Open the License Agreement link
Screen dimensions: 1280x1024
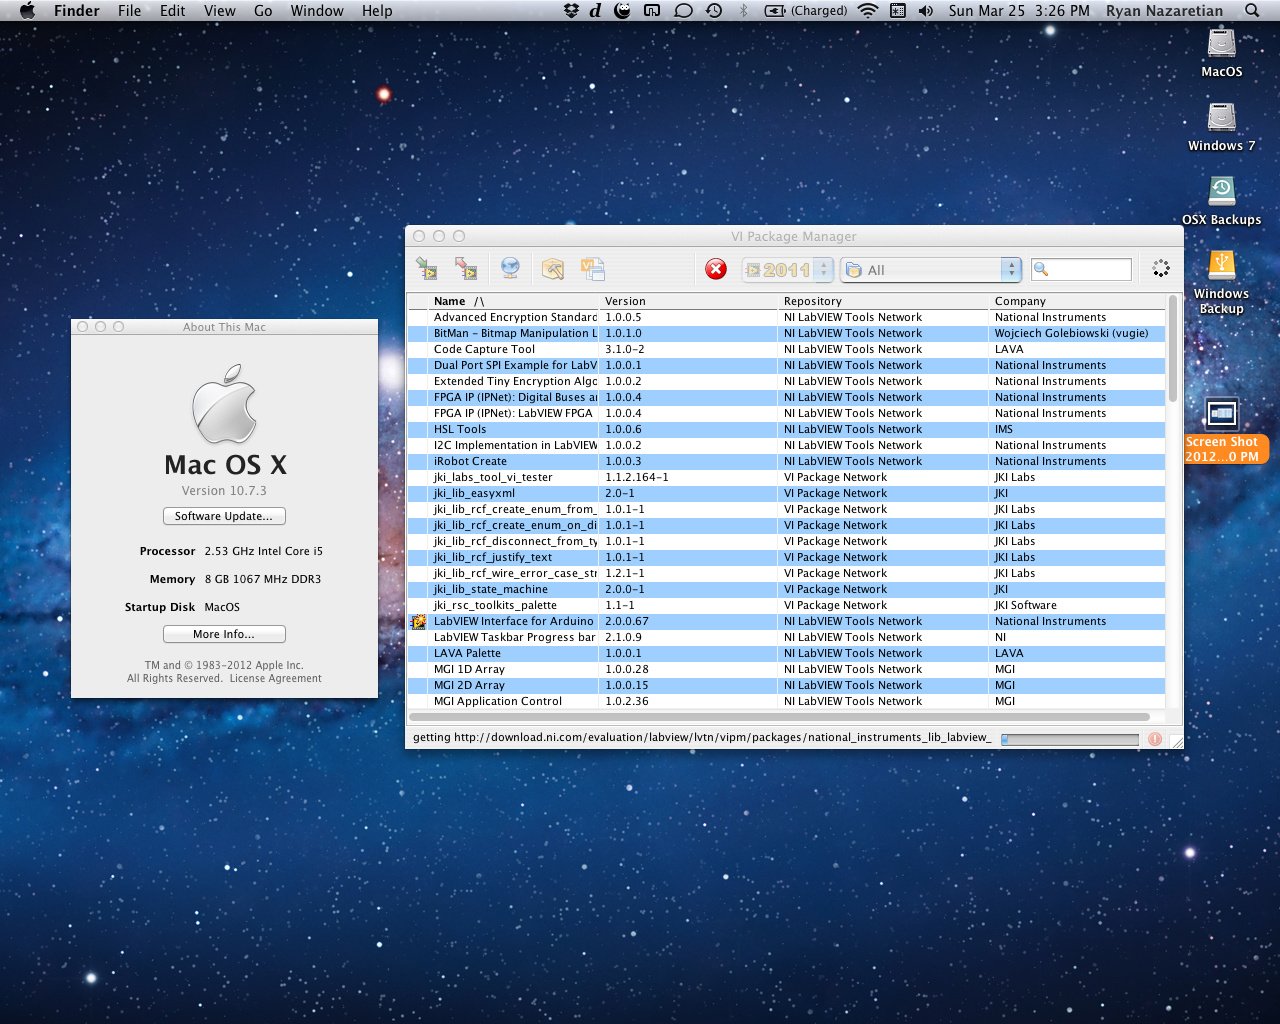pyautogui.click(x=276, y=678)
